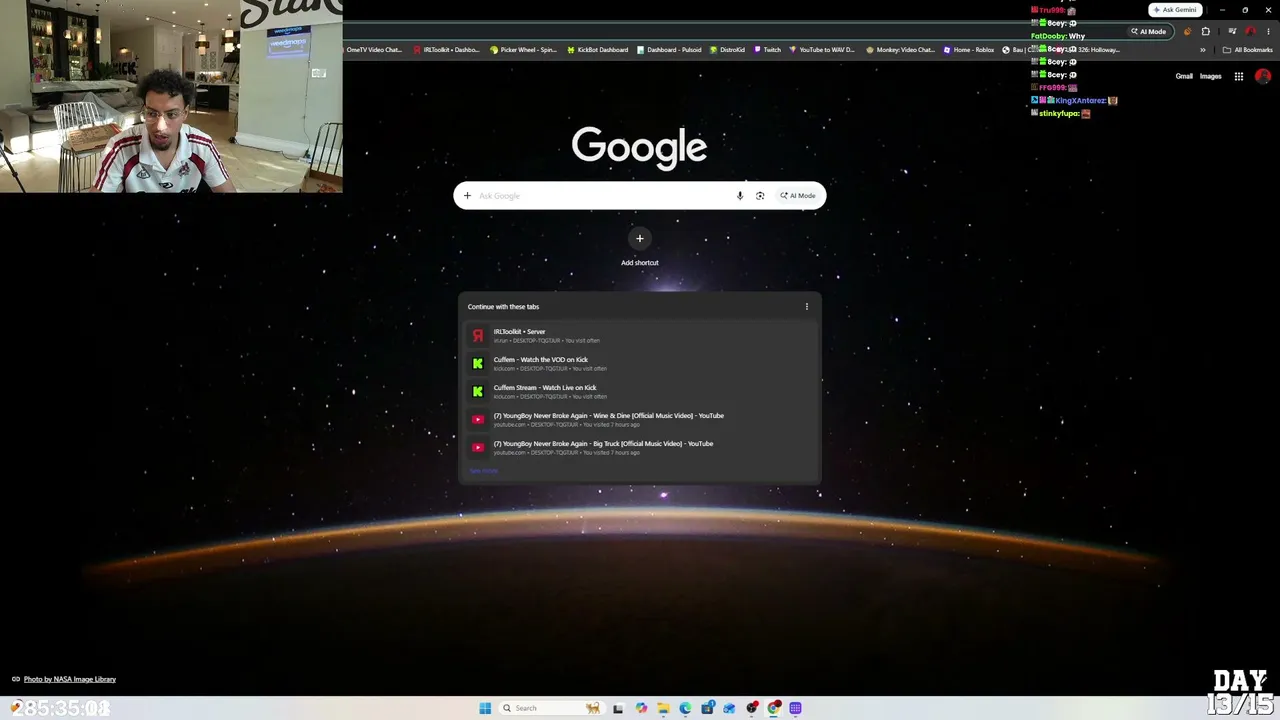1280x720 pixels.
Task: Click the IRLToolkit red favicon in the tab list
Action: pos(478,336)
